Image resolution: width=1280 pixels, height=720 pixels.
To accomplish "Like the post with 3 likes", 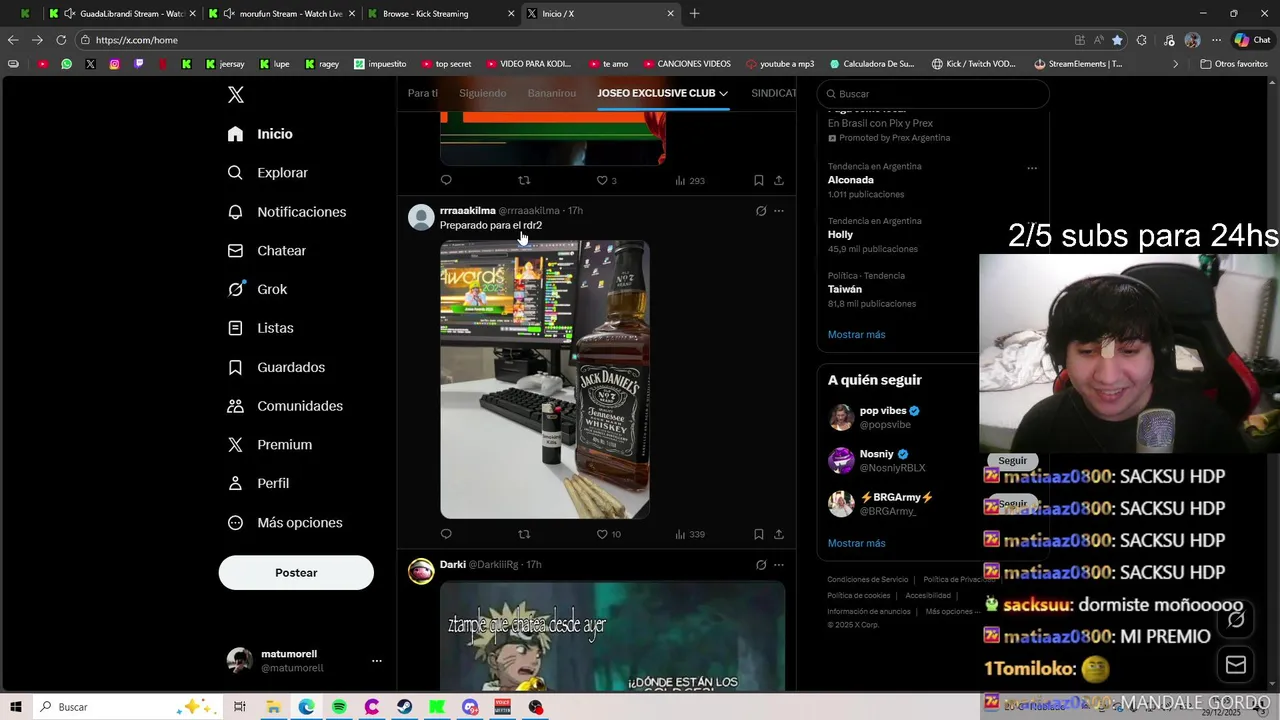I will pos(606,180).
